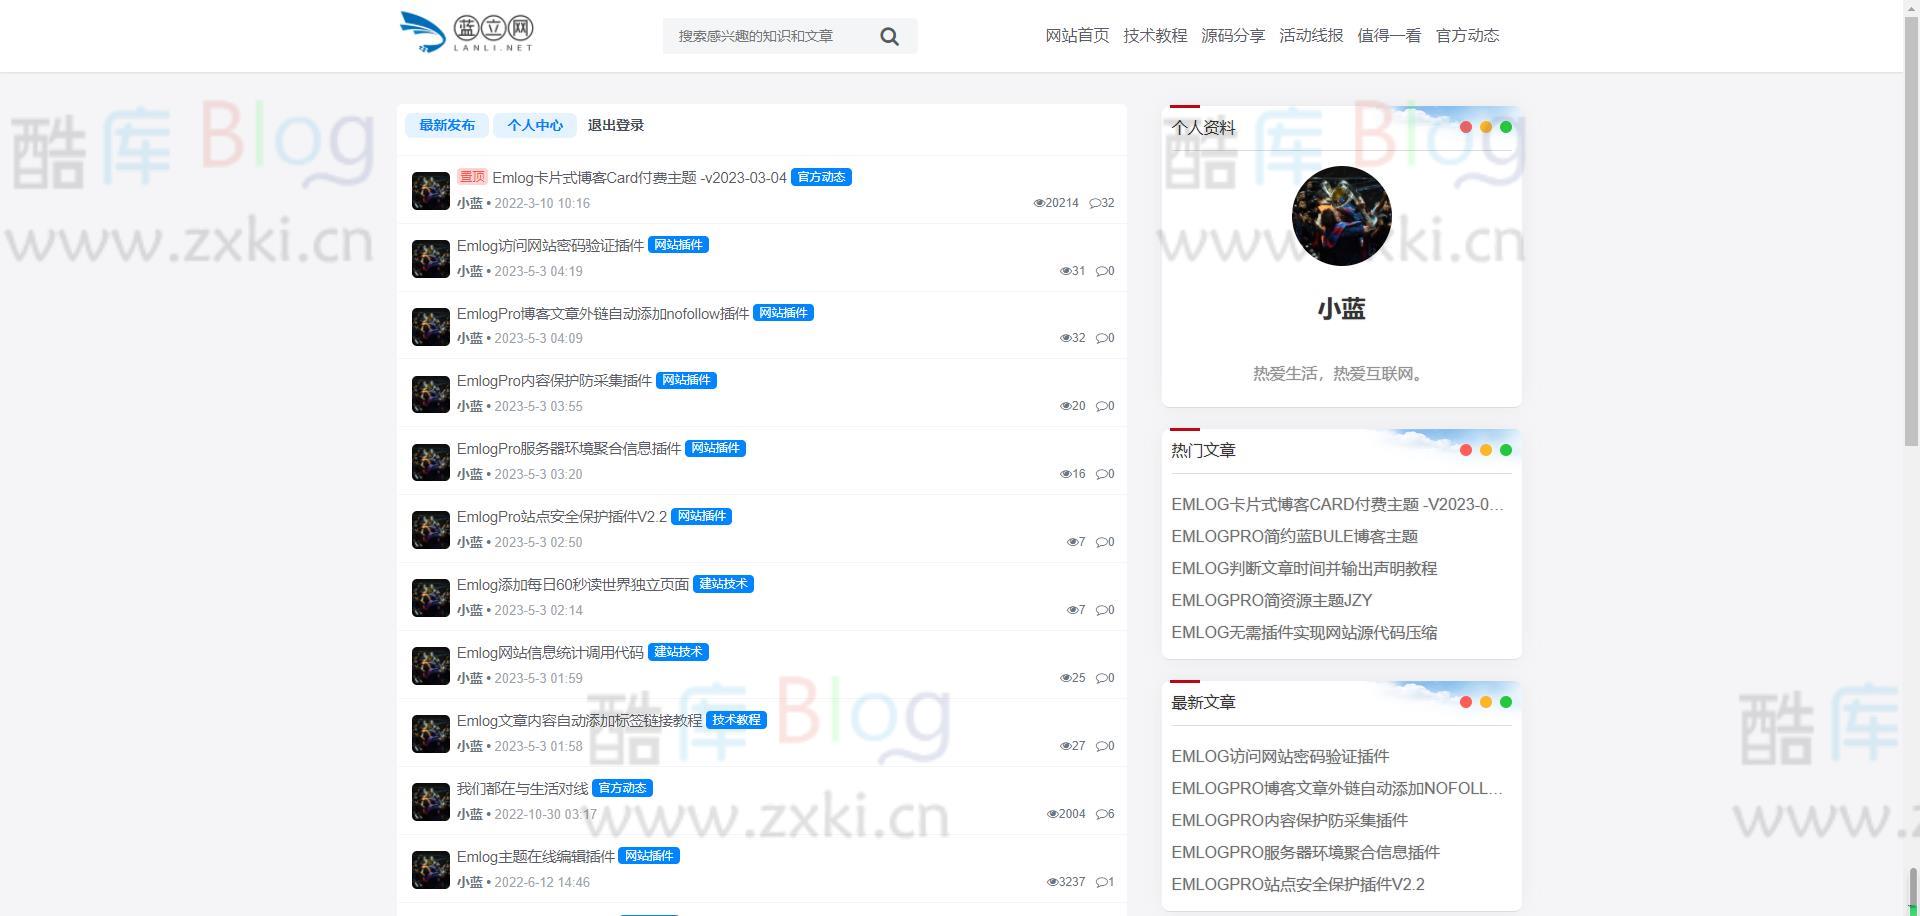Switch to the 个人中心 tab
Viewport: 1920px width, 916px height.
(535, 125)
